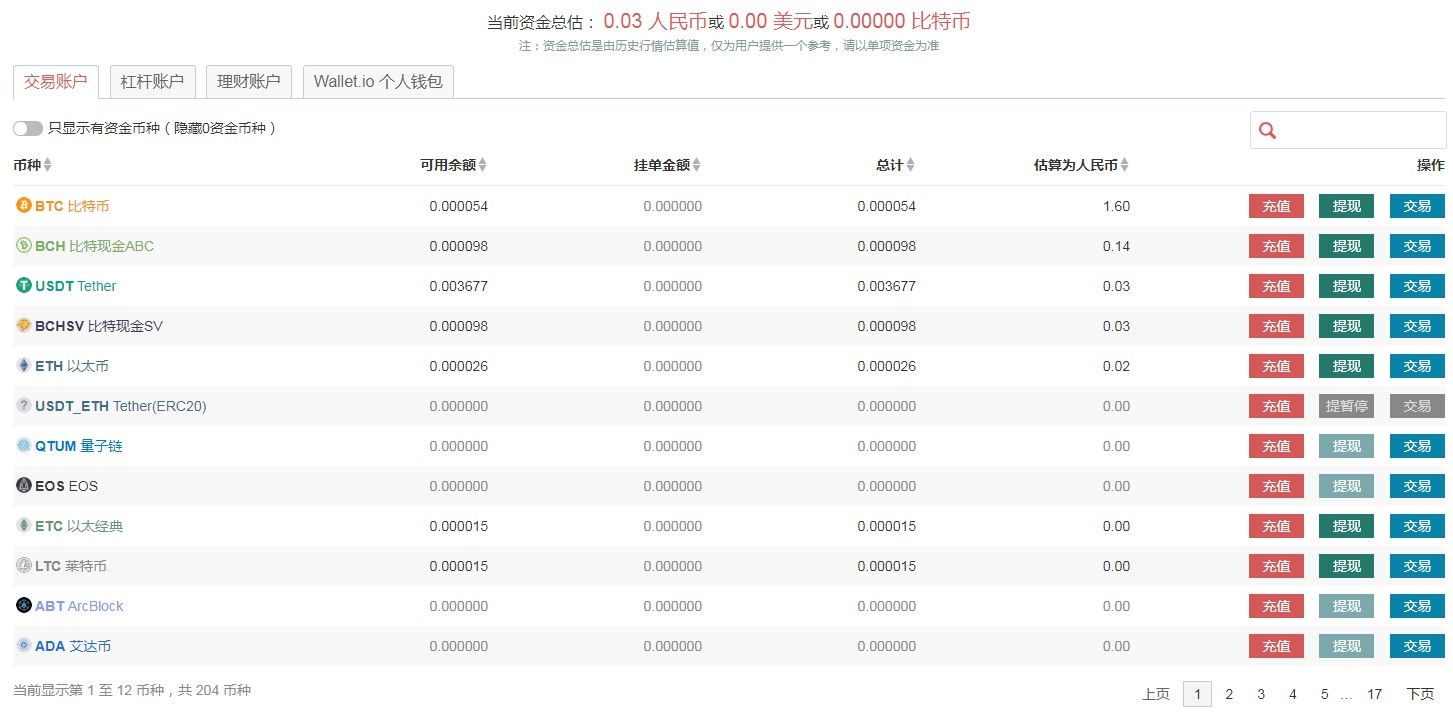Click the 上页 previous page button
1453x713 pixels.
tap(1156, 694)
